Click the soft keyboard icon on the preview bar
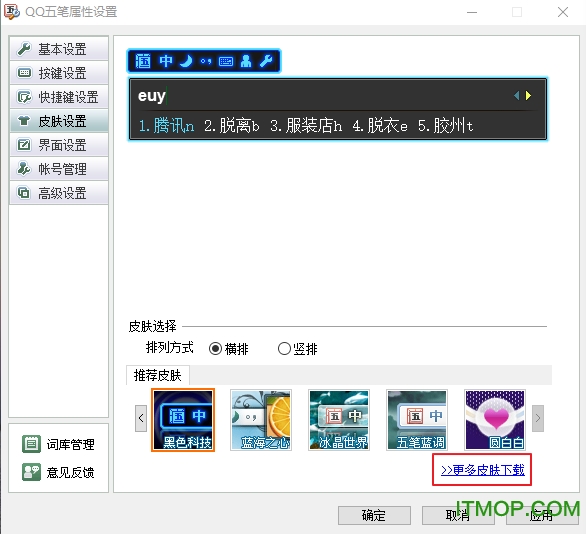 pyautogui.click(x=226, y=61)
